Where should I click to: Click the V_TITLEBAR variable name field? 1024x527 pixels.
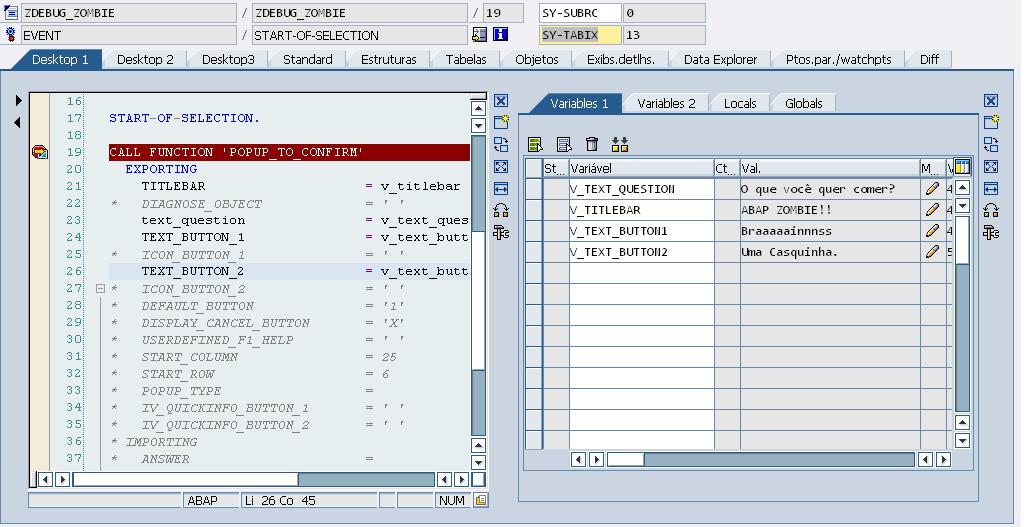click(x=640, y=210)
